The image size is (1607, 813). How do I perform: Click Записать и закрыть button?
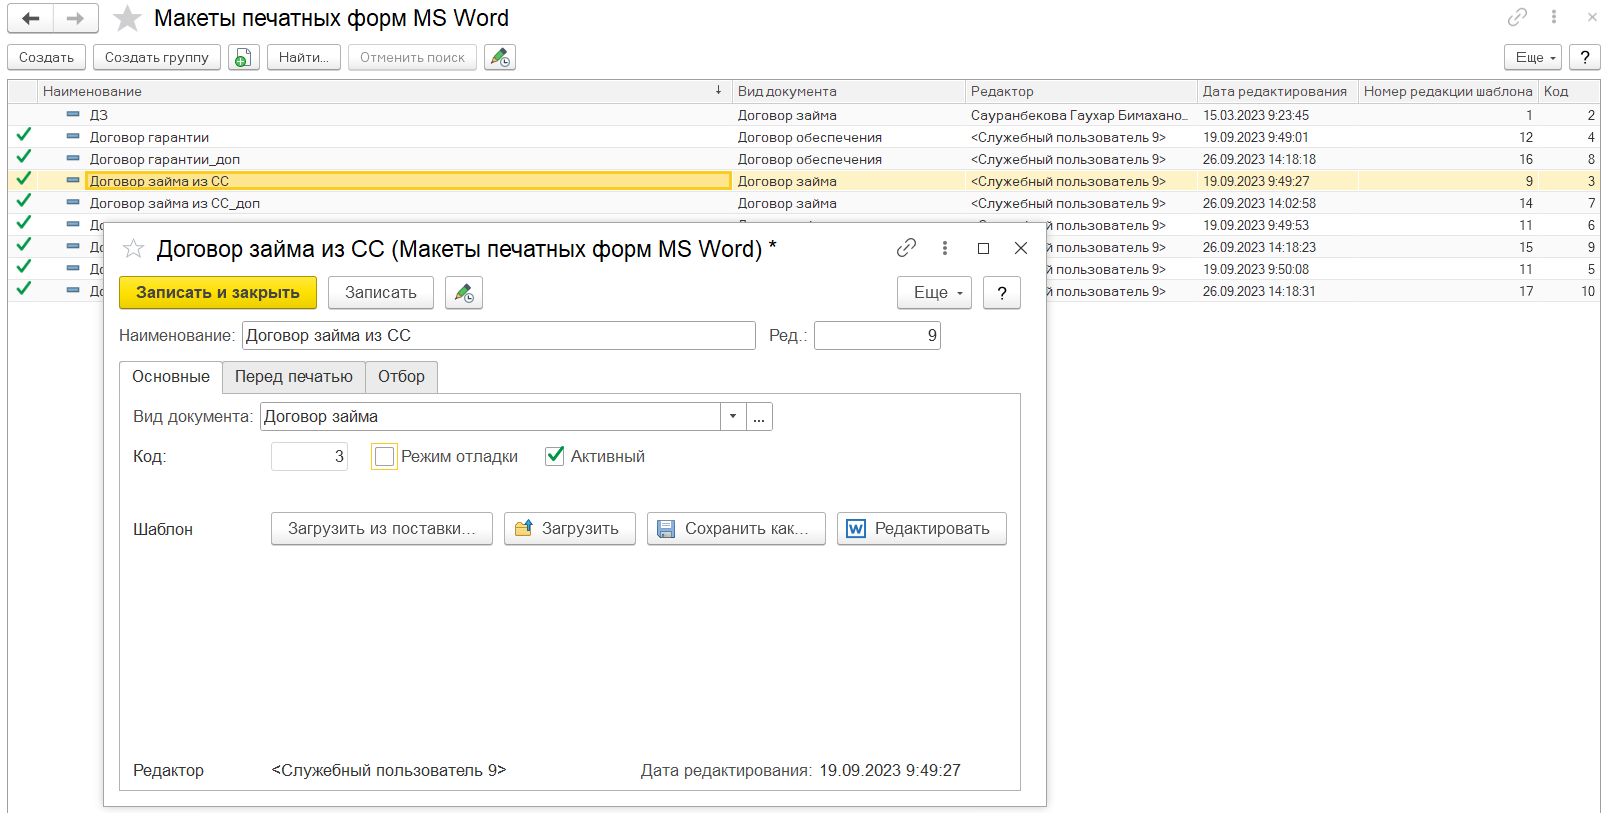coord(218,293)
